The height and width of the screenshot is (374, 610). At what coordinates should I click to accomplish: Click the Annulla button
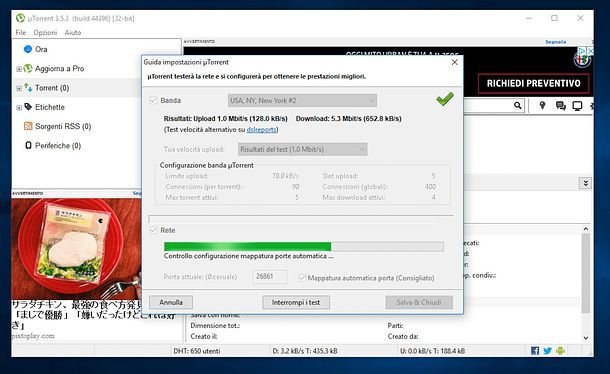pyautogui.click(x=171, y=302)
